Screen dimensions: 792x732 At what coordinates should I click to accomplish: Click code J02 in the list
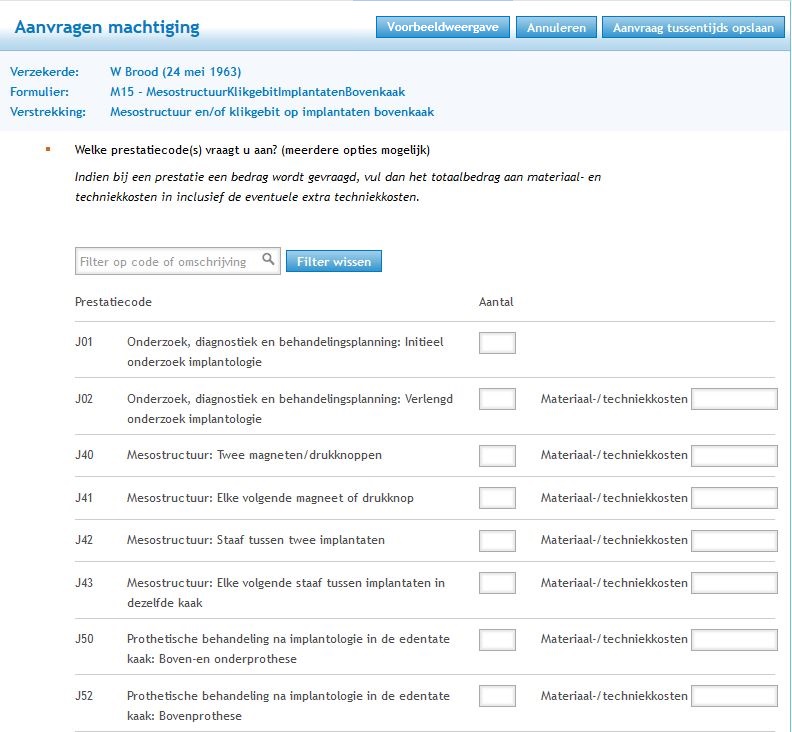[x=84, y=399]
